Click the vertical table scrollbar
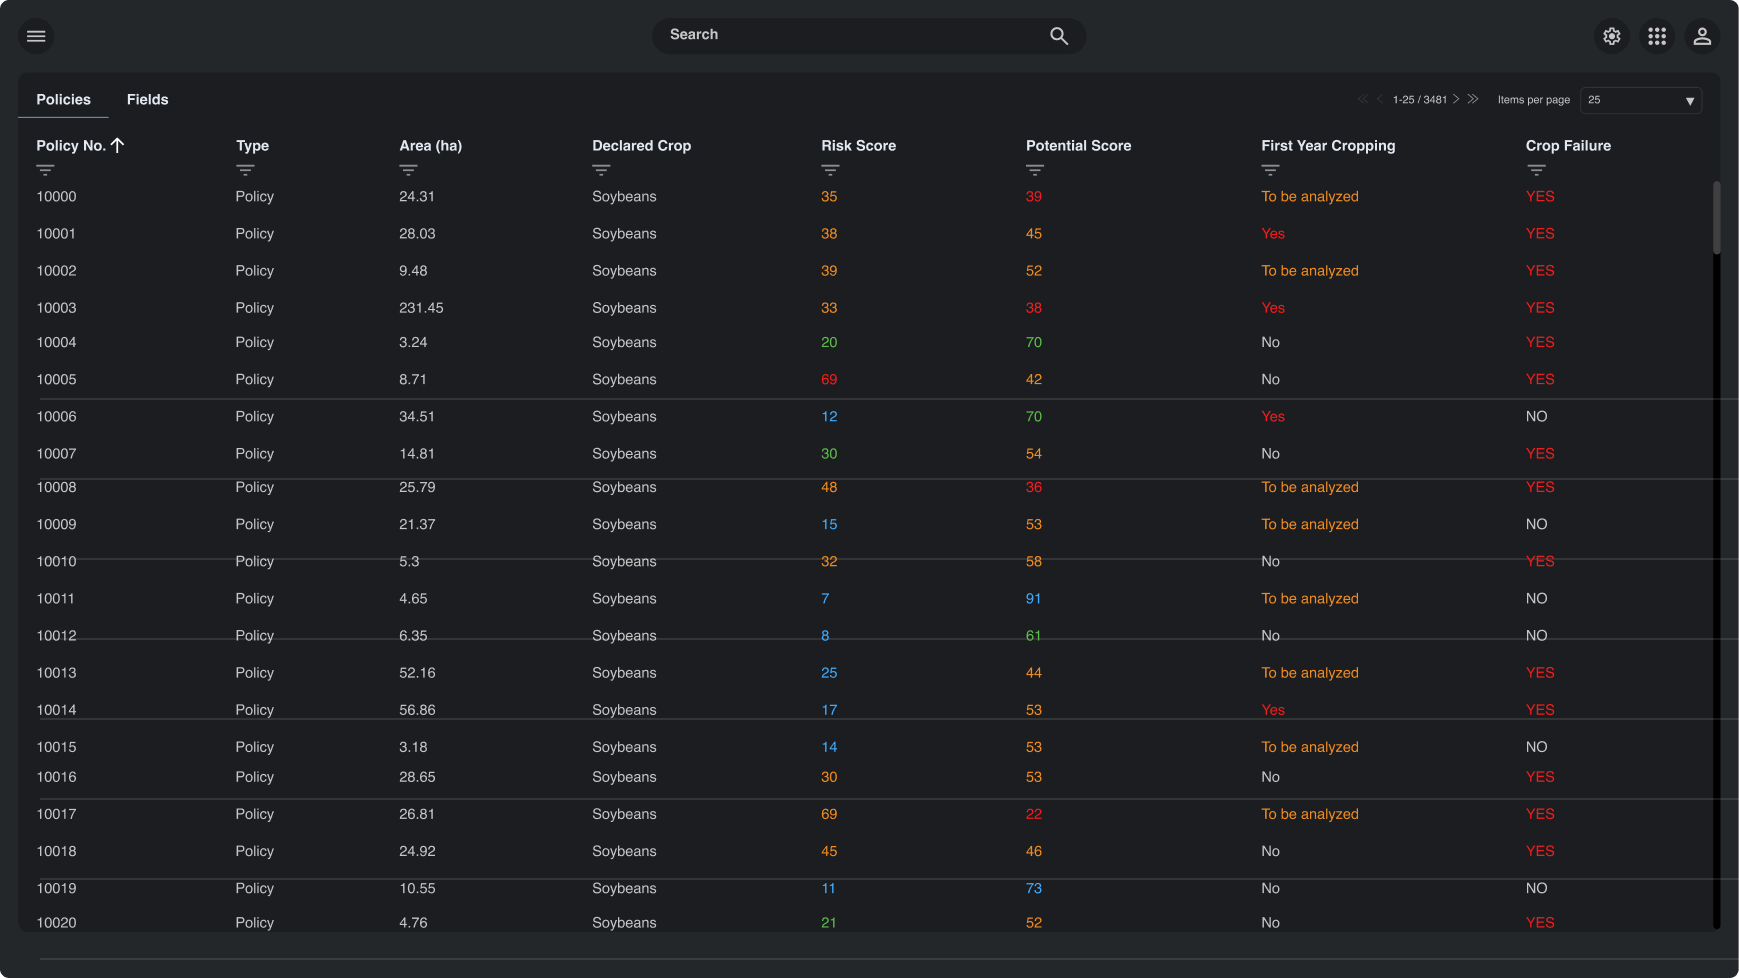 point(1716,218)
